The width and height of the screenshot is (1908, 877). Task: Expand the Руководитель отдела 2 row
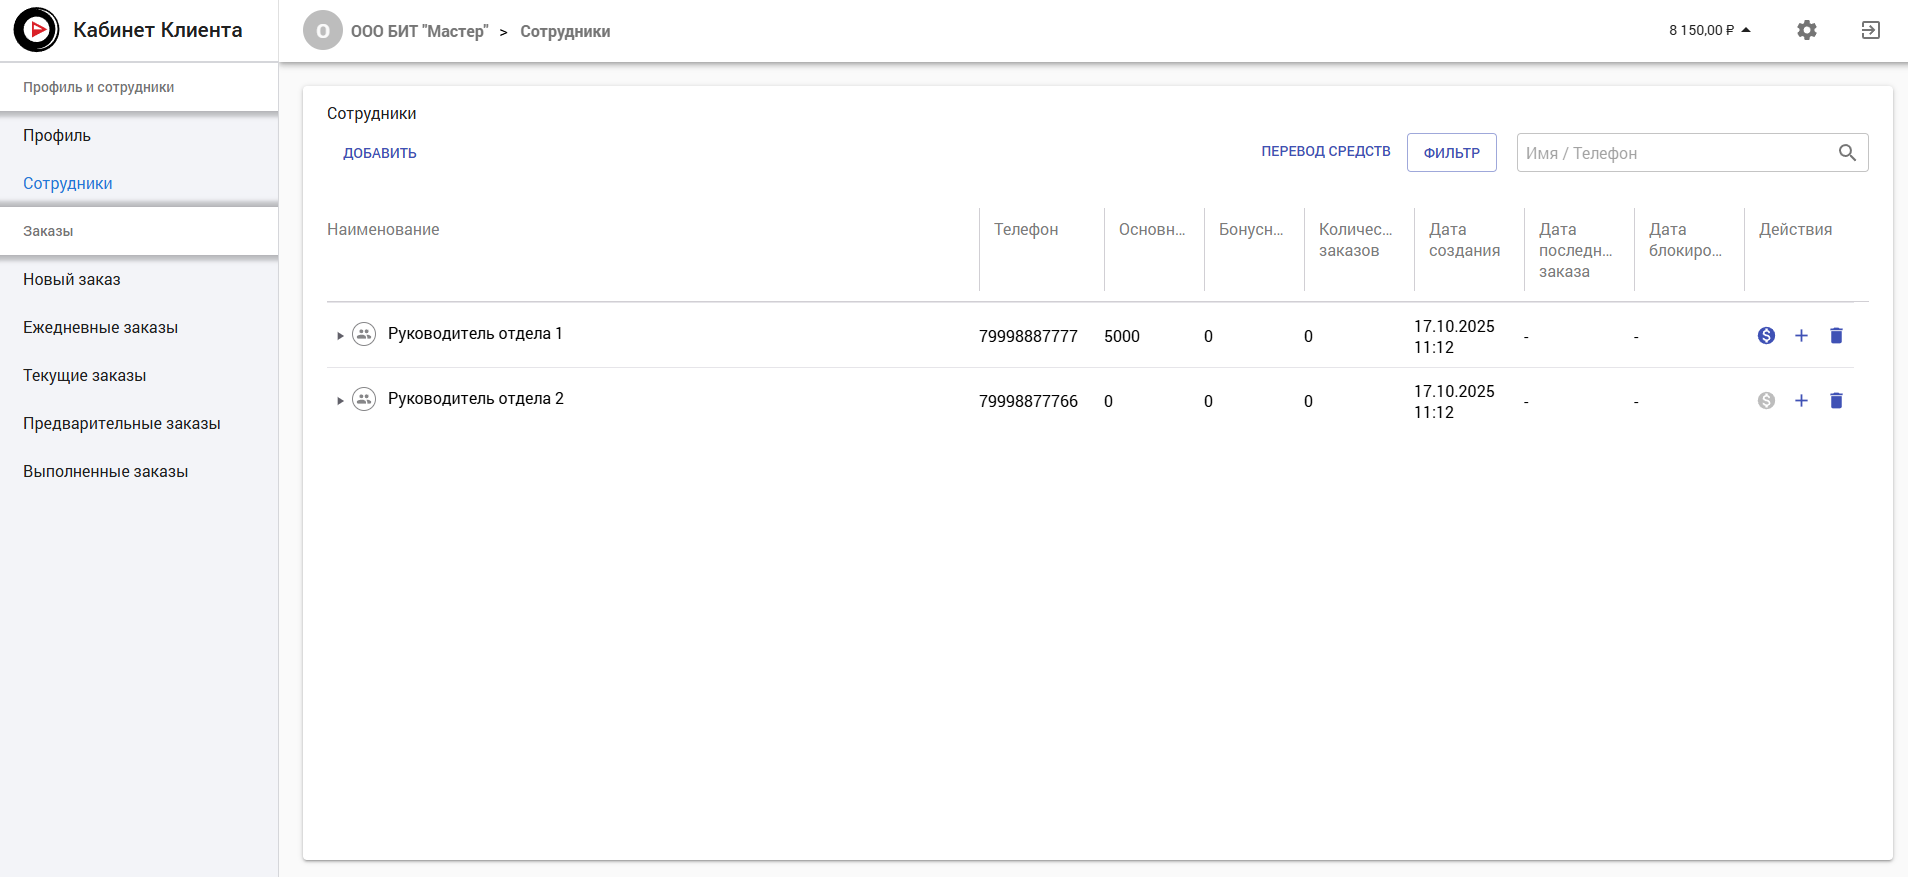coord(340,401)
